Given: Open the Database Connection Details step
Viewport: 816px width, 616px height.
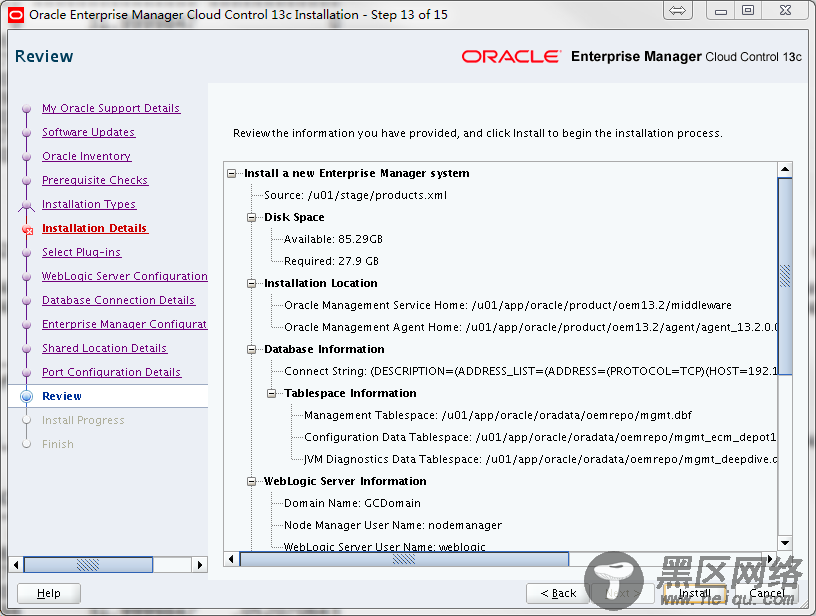Looking at the screenshot, I should 119,300.
